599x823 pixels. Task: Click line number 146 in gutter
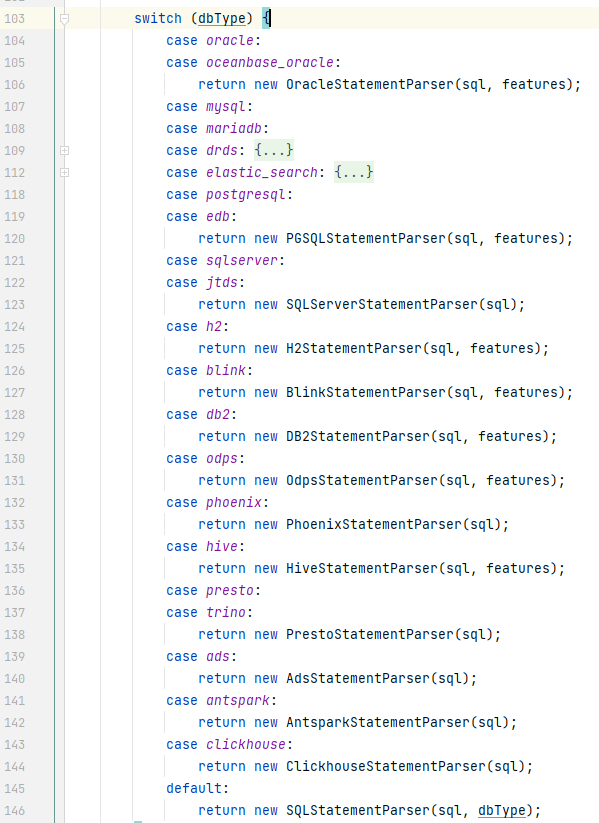click(x=15, y=810)
